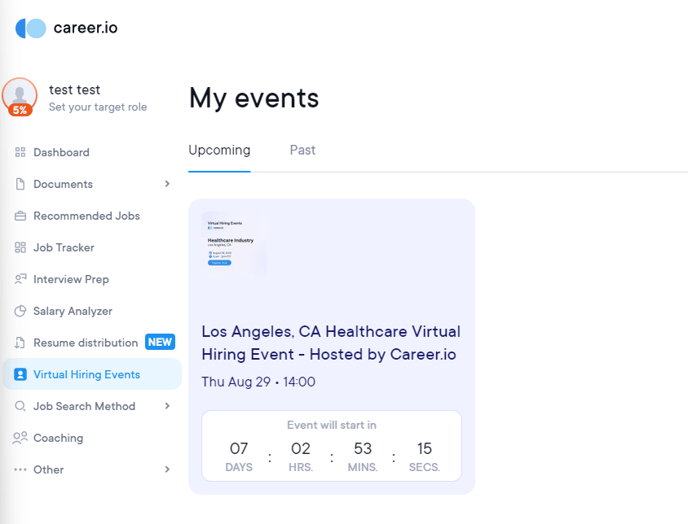The width and height of the screenshot is (688, 524).
Task: Click the 'Event will start in' label
Action: pos(332,425)
